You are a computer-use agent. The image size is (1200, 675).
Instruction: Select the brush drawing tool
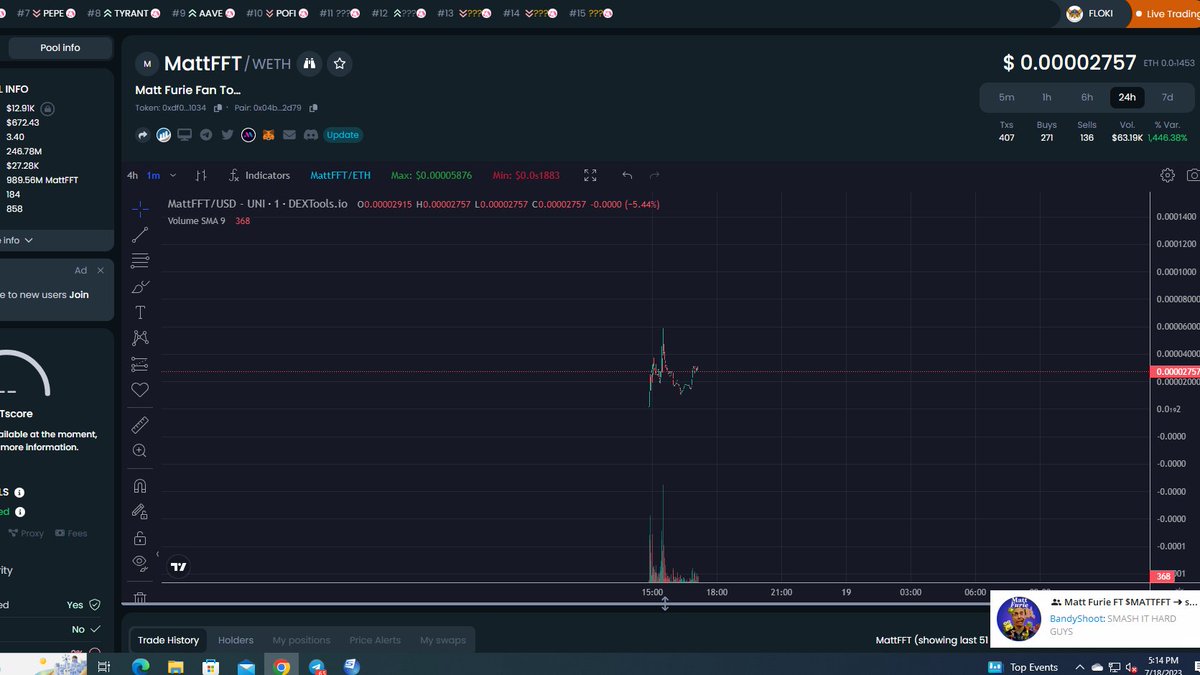tap(140, 287)
